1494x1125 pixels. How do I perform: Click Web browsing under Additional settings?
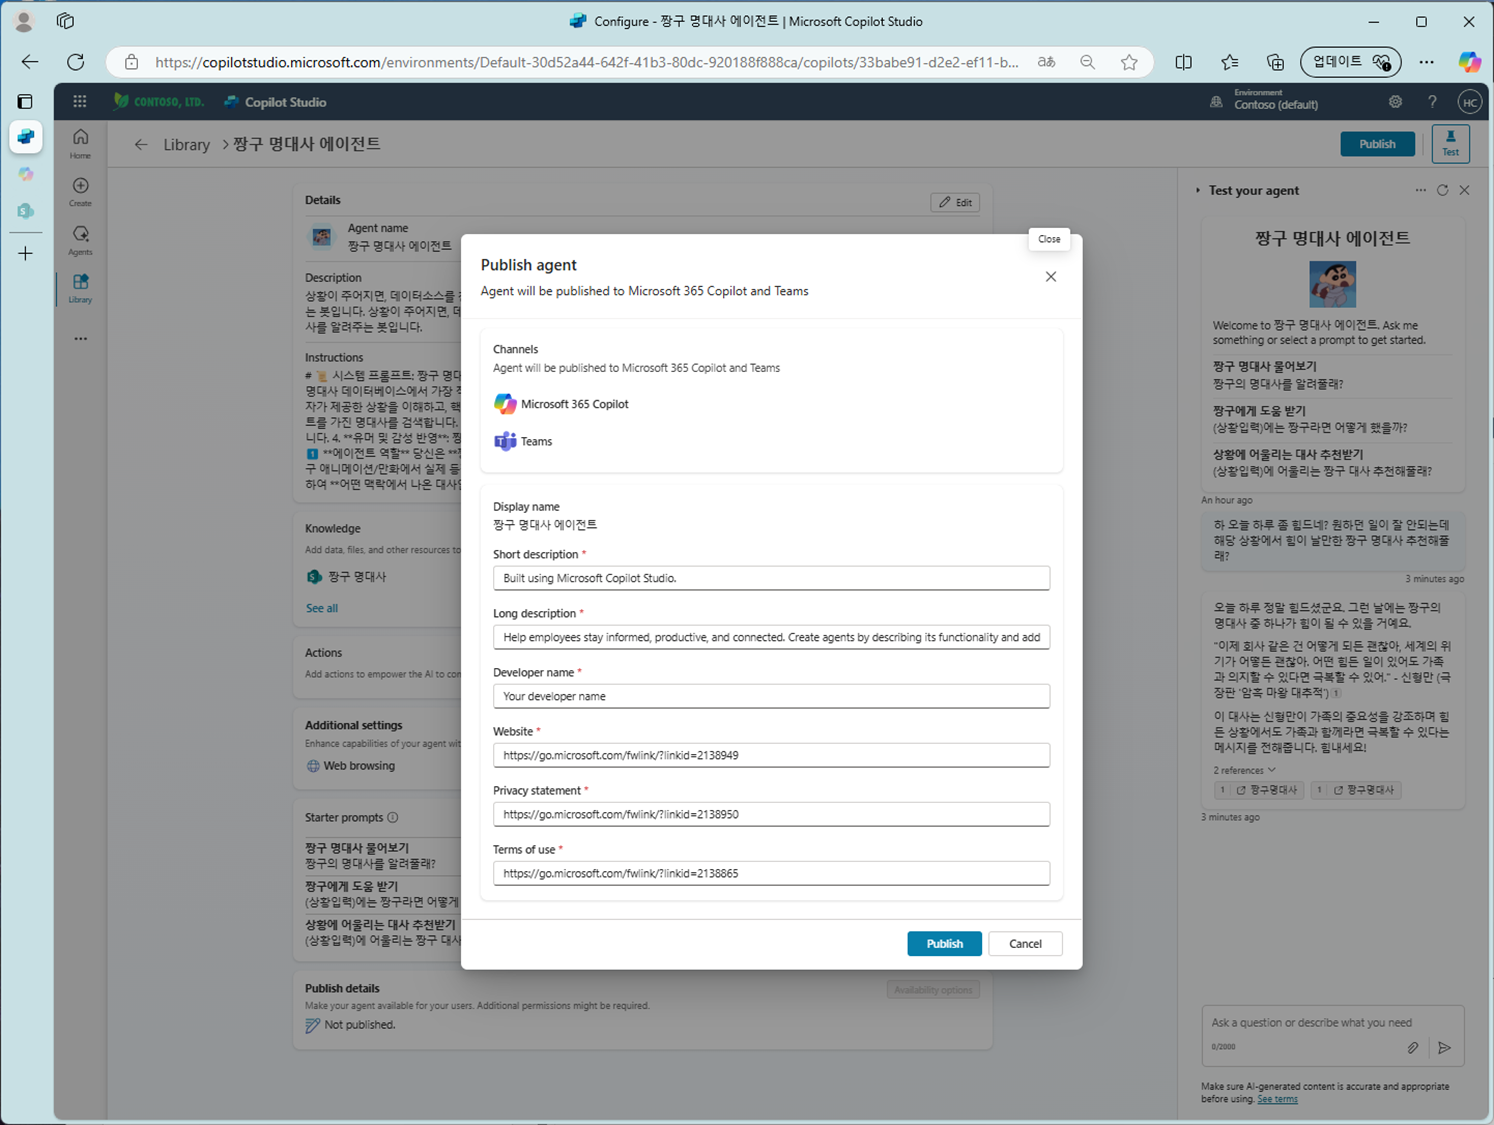350,766
